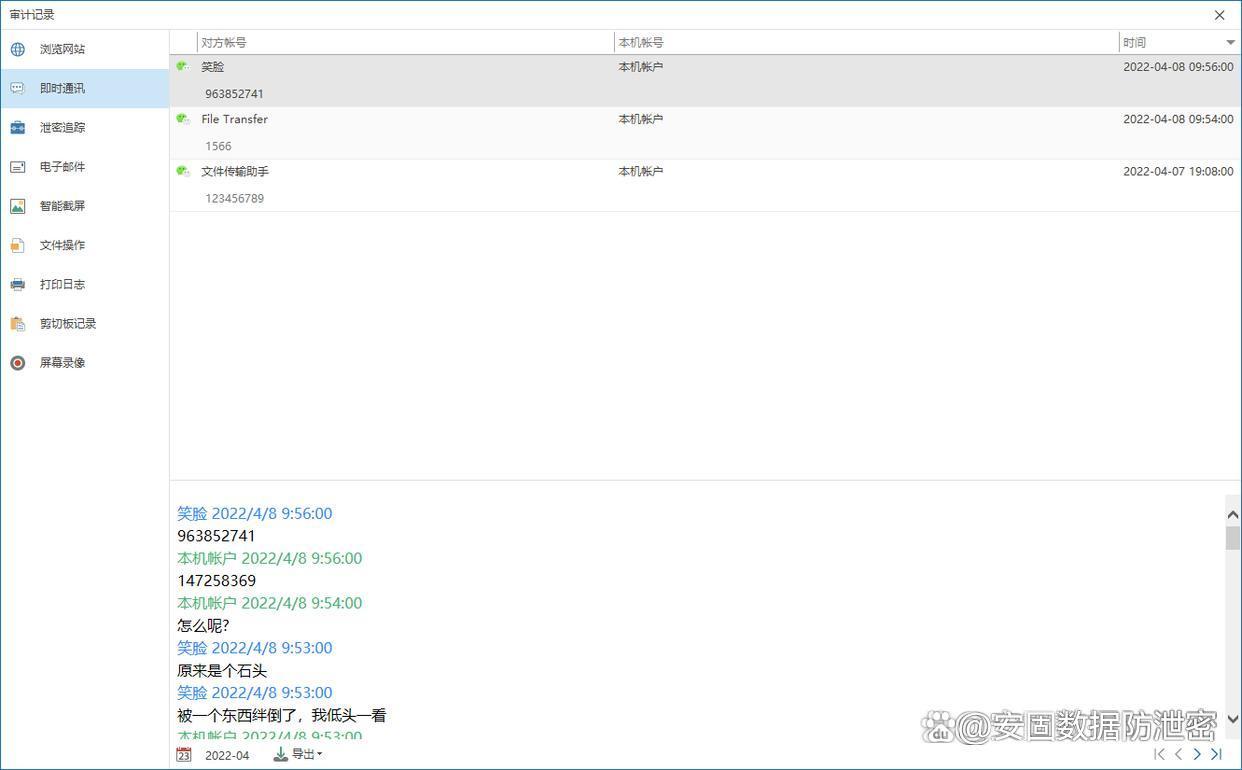The height and width of the screenshot is (770, 1242).
Task: Click the chat message 怎么呢?
Action: click(x=203, y=626)
